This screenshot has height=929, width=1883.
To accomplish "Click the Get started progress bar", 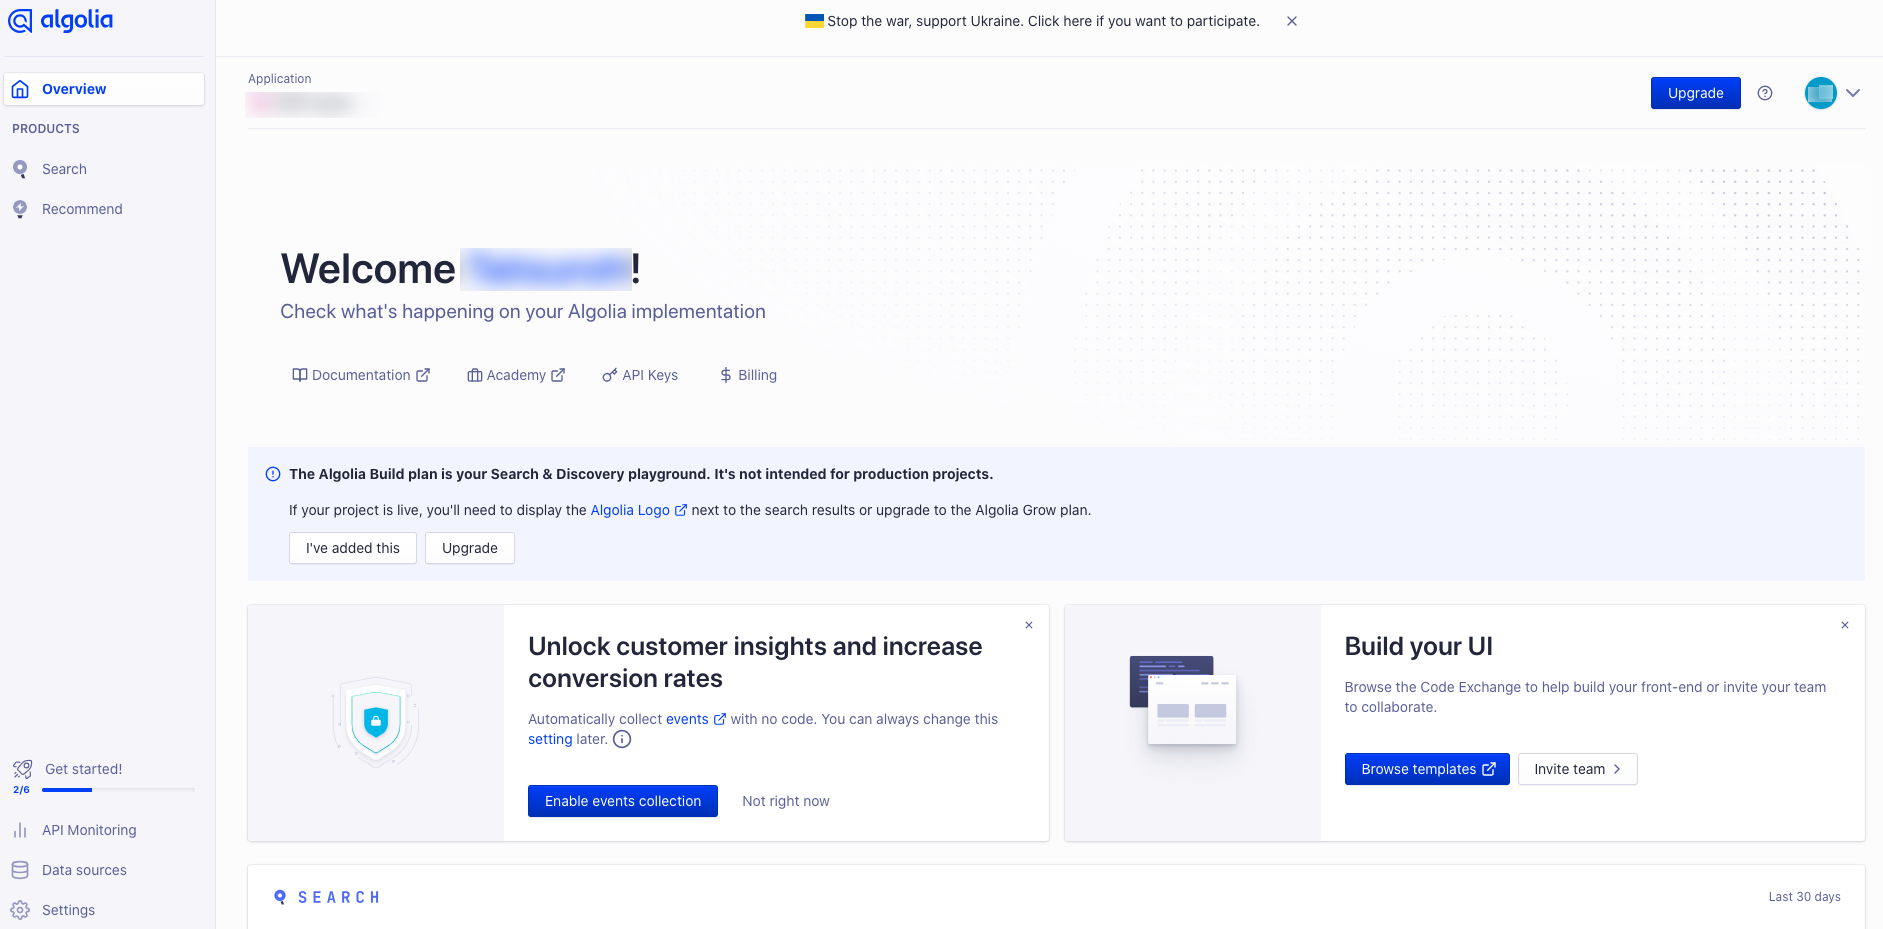I will (x=118, y=790).
